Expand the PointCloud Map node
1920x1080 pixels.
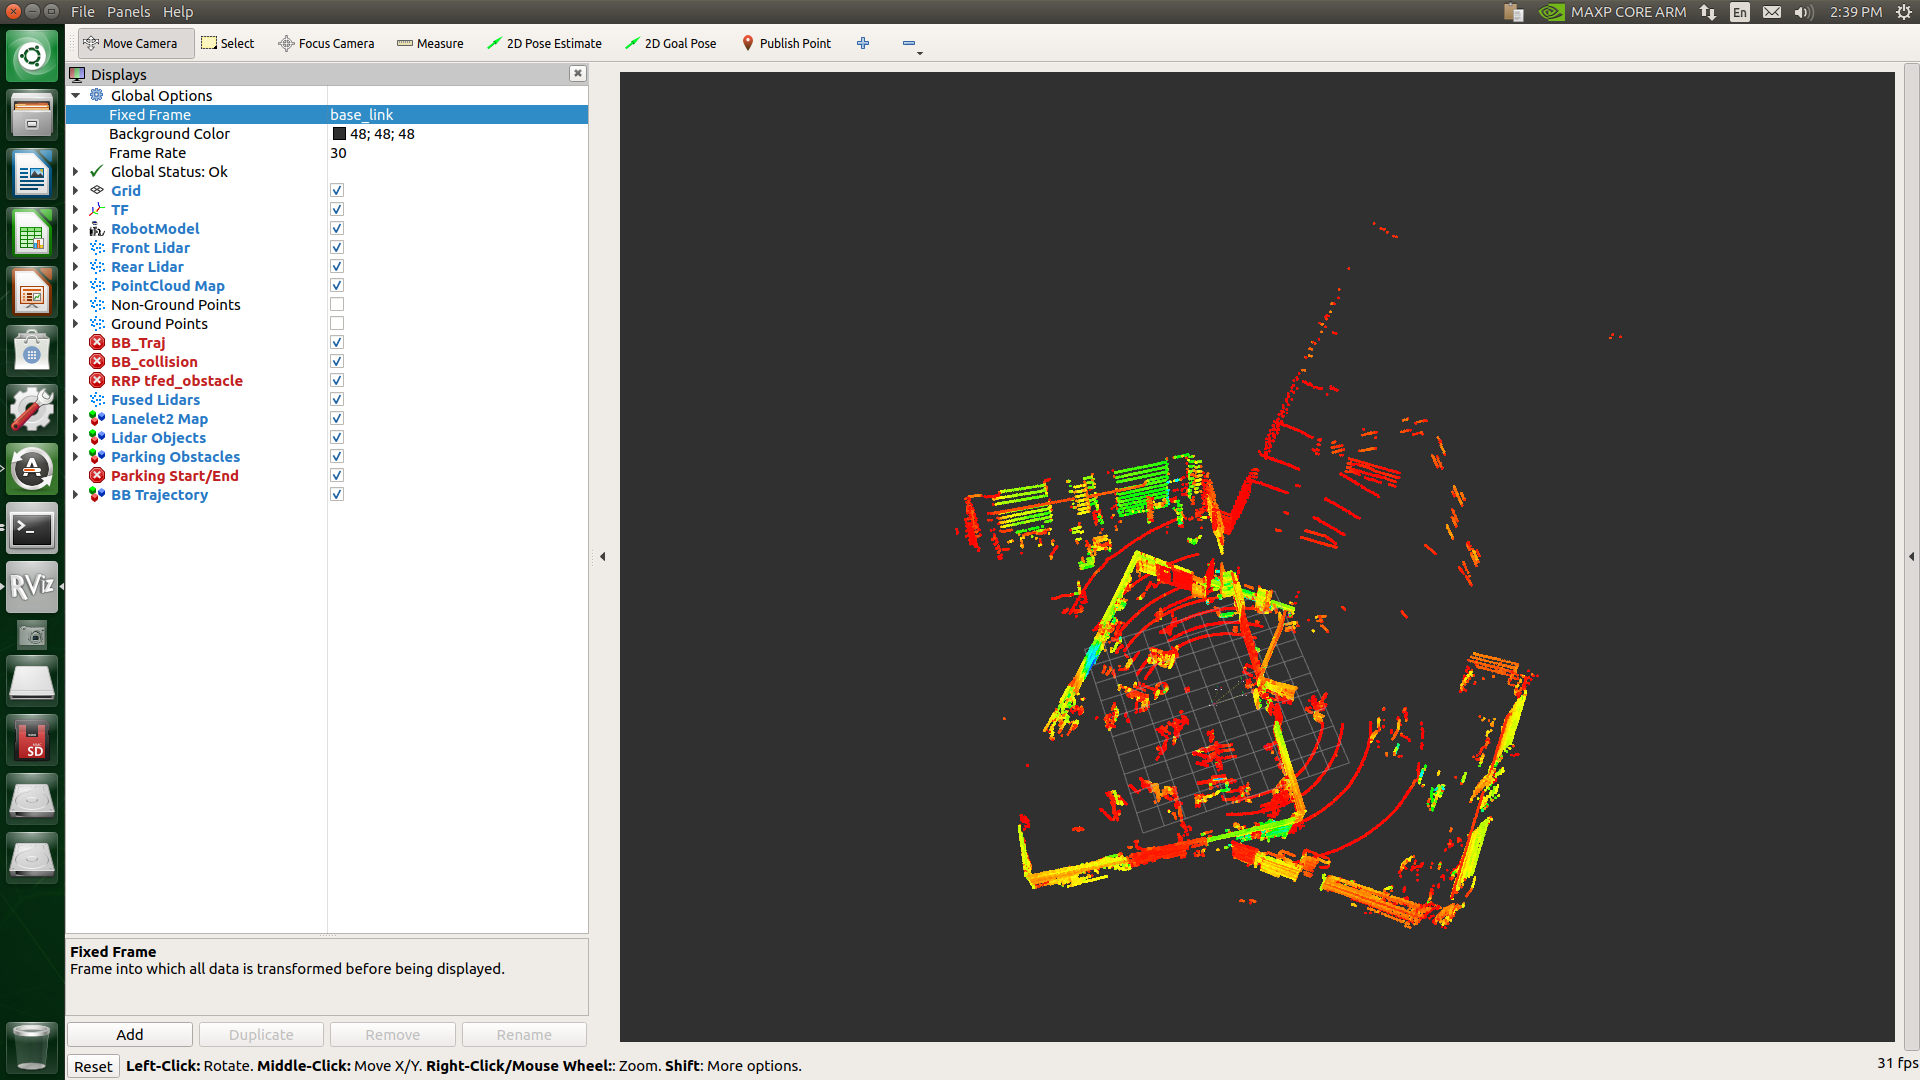pos(75,285)
